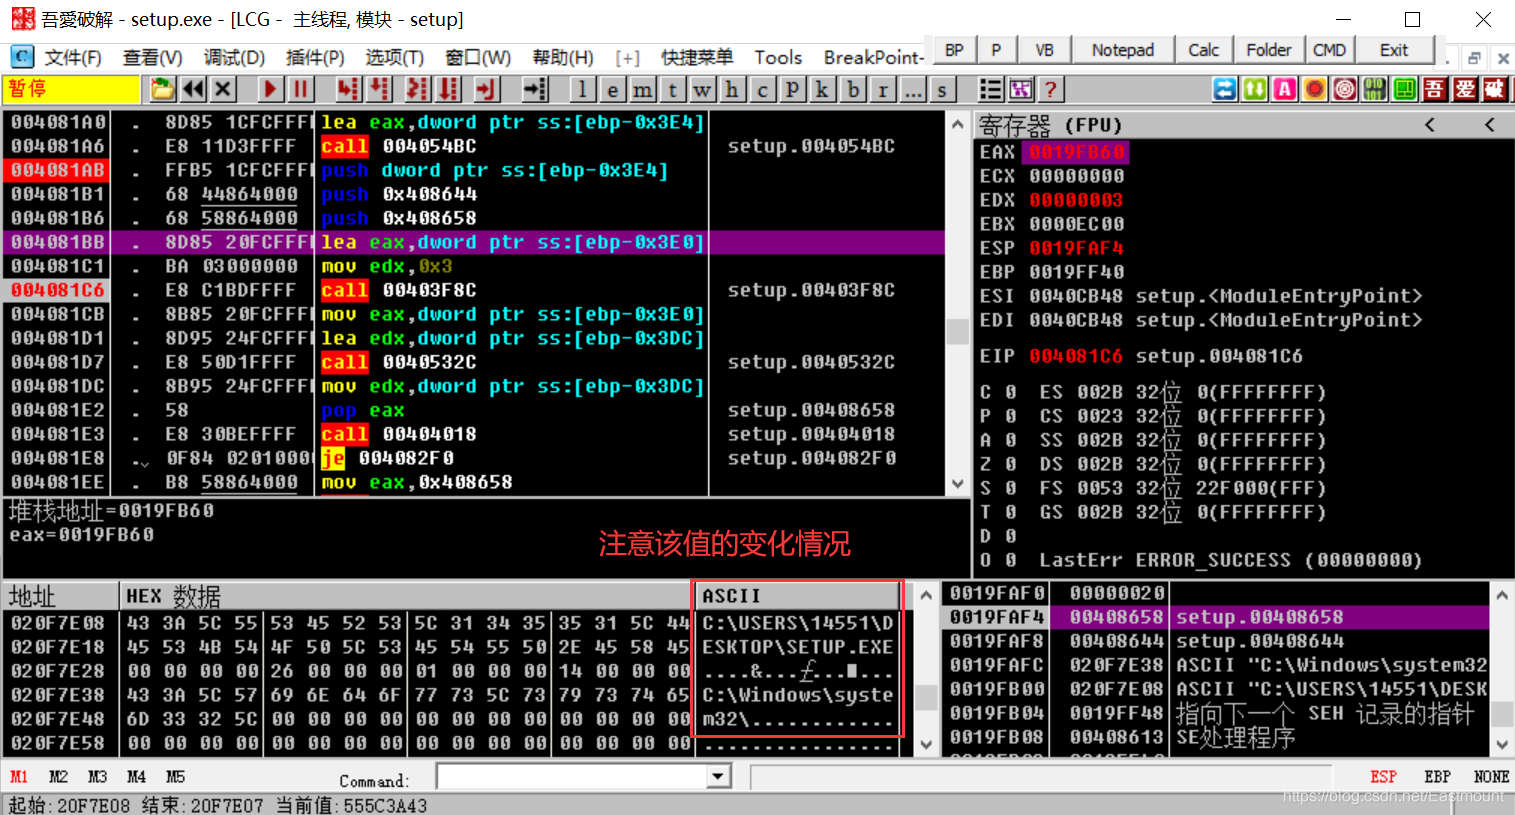Click the purple appearance options icon

tap(1020, 89)
